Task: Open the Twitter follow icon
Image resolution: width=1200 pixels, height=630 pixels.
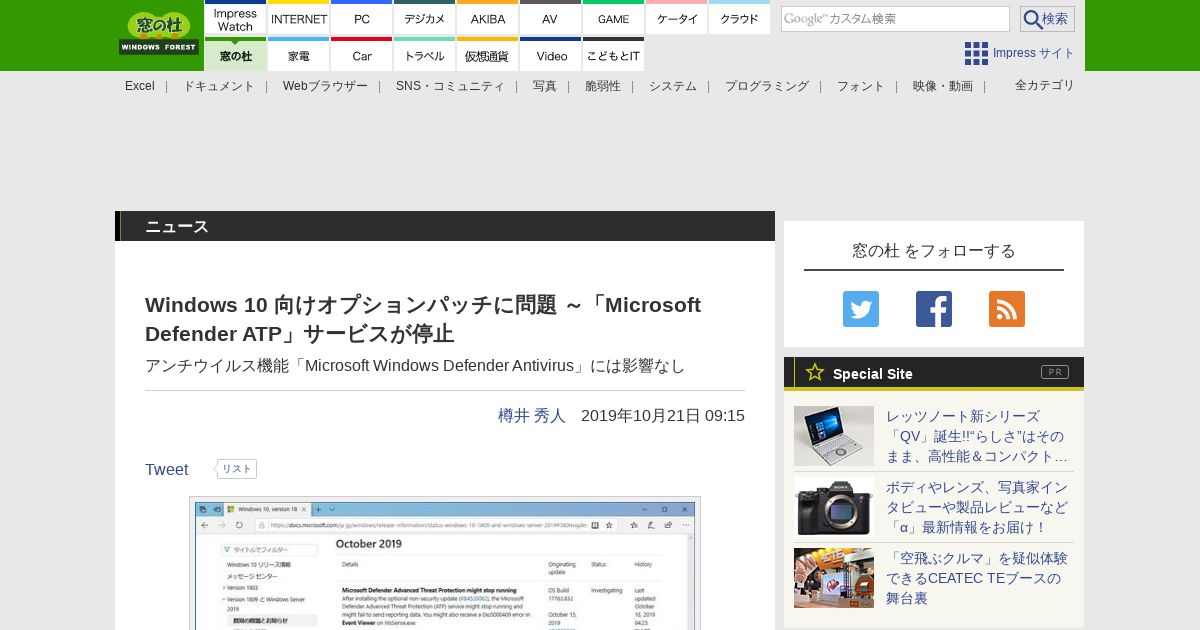Action: 860,309
